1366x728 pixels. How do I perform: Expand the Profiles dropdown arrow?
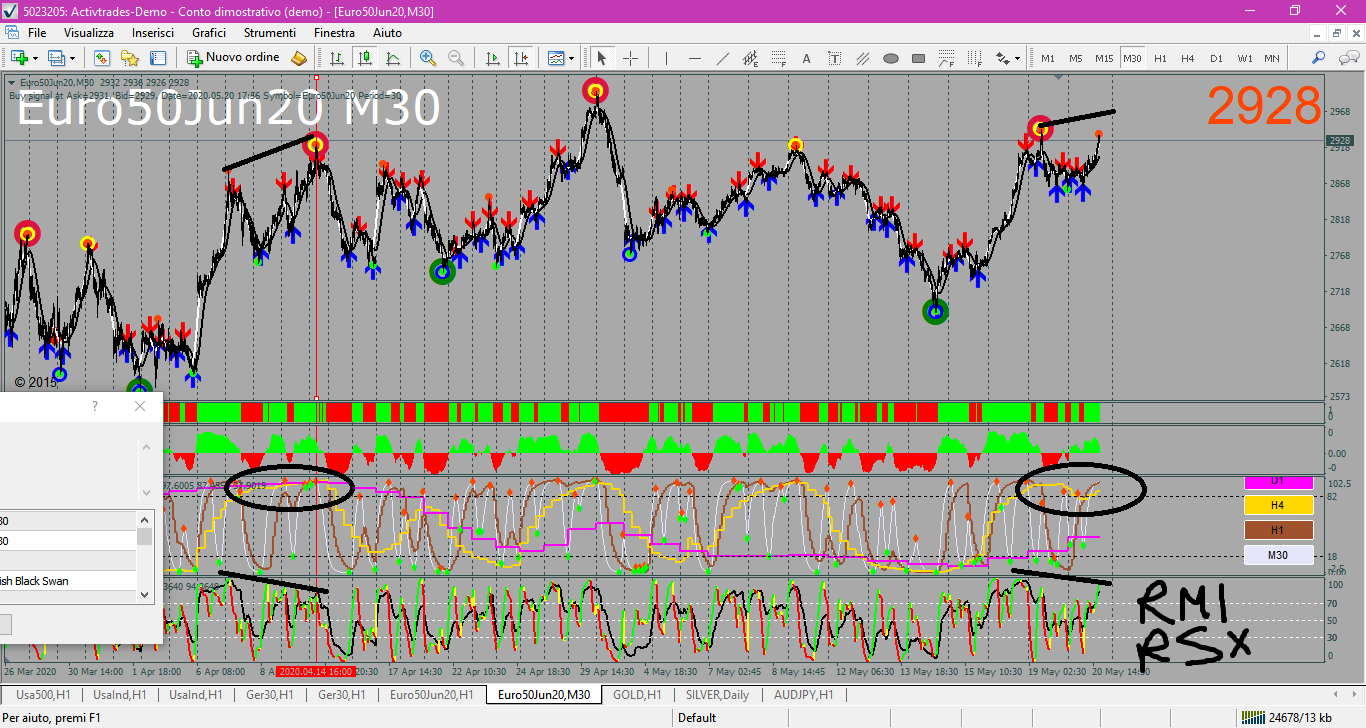tap(72, 58)
